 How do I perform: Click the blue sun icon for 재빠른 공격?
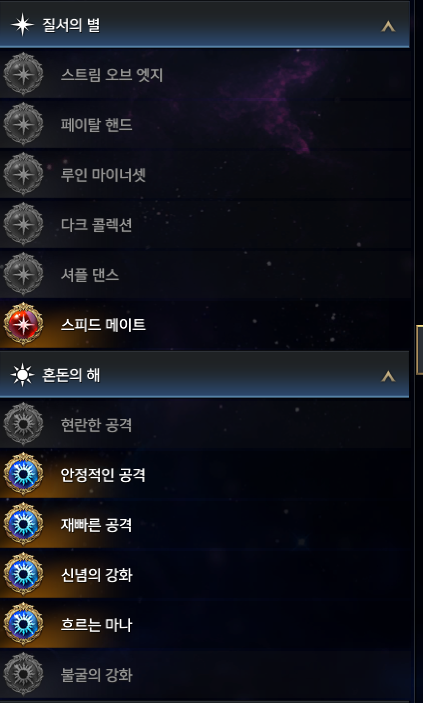tap(23, 524)
